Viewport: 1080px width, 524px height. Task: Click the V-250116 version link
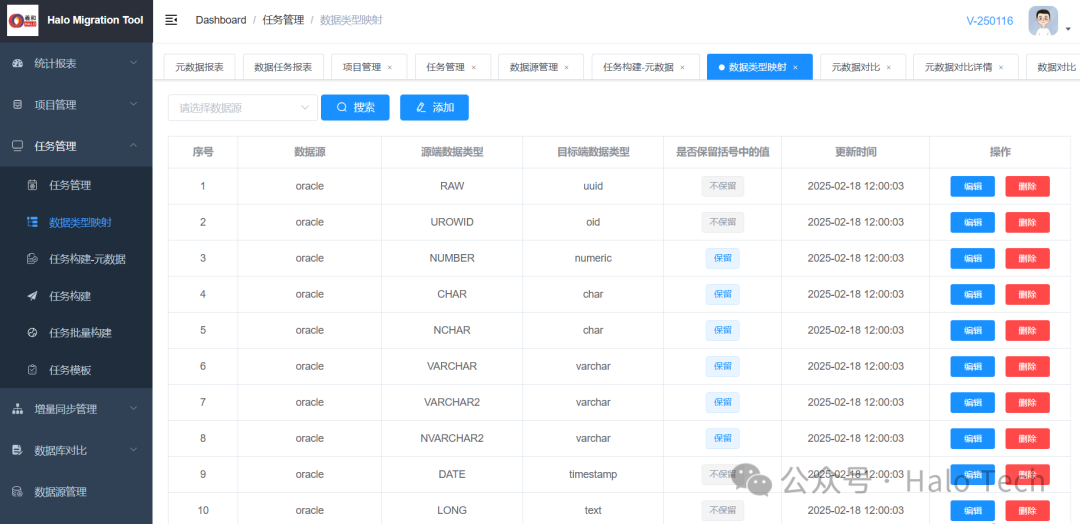click(x=990, y=21)
